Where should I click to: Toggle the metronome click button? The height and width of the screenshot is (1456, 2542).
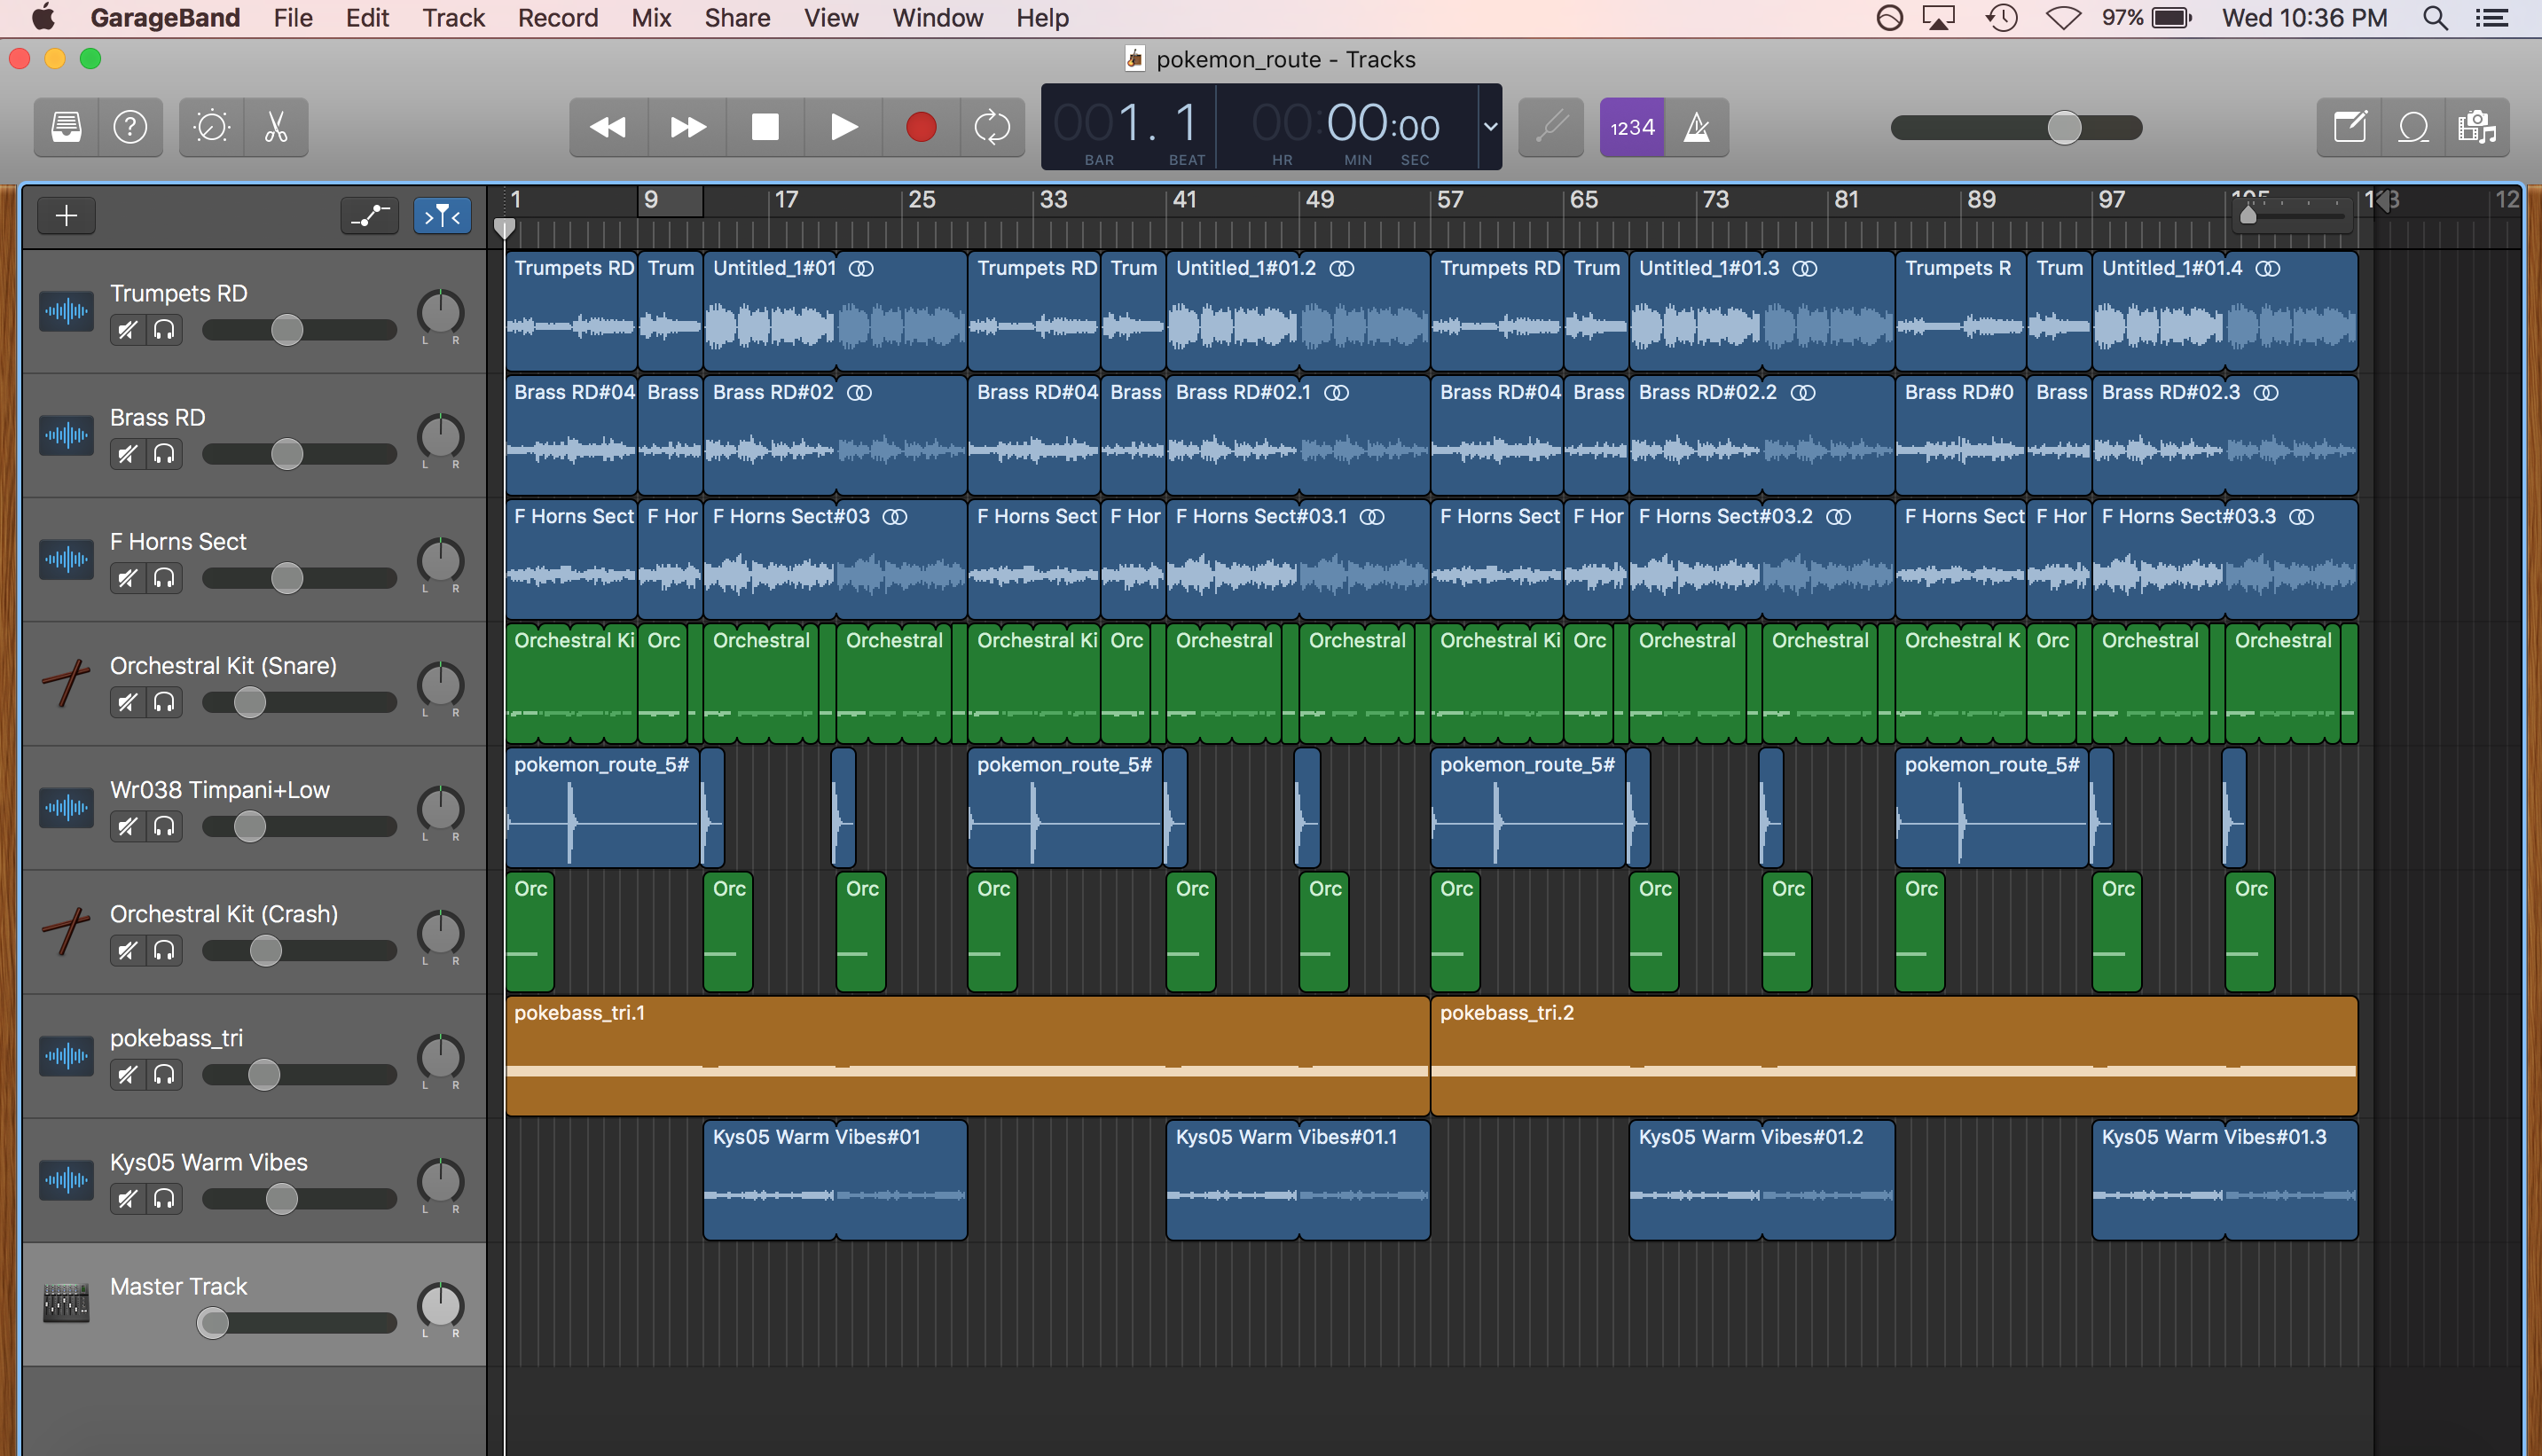1697,127
